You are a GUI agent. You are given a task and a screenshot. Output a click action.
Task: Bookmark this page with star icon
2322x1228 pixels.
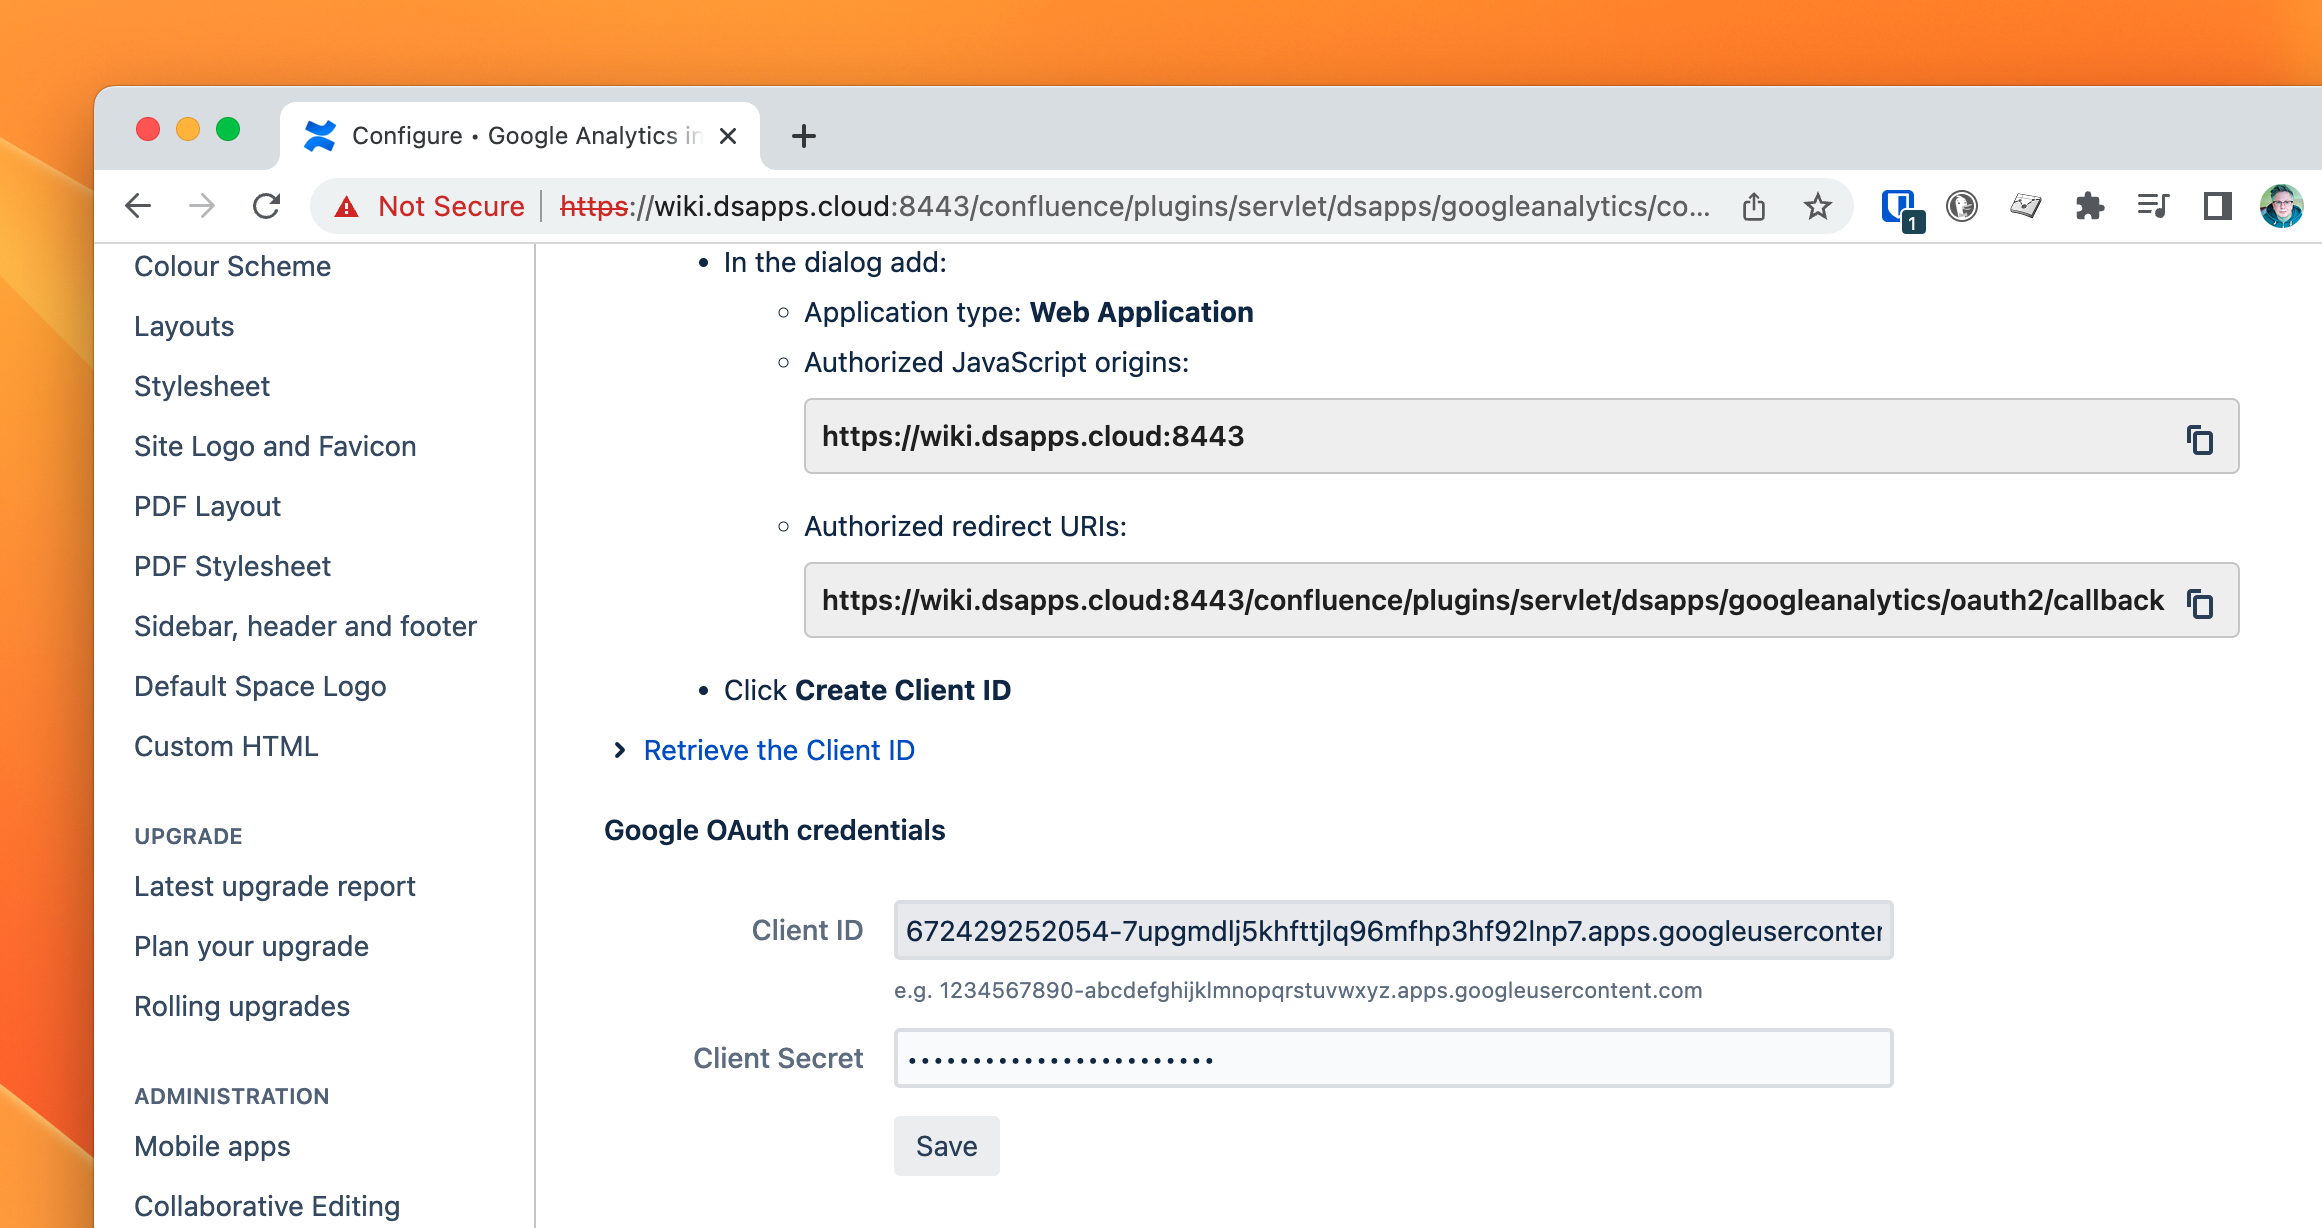(x=1817, y=206)
